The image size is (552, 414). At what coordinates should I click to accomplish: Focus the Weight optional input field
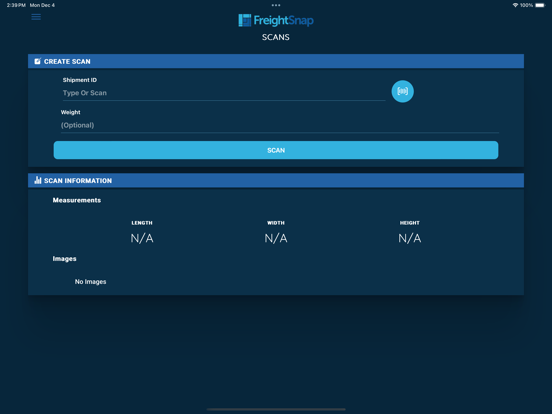(280, 125)
